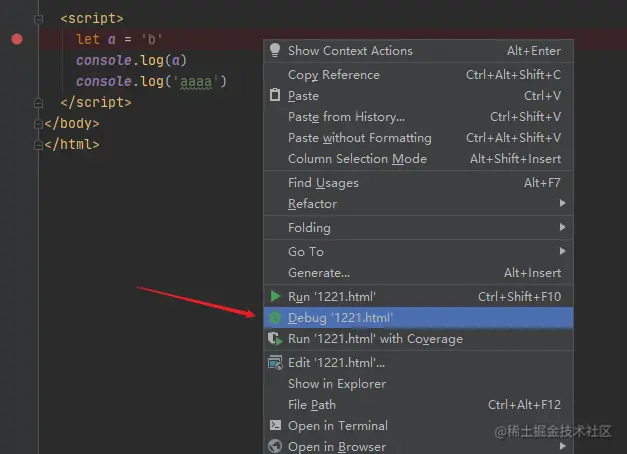Click the coverage shield icon for Run with Coverage
This screenshot has height=454, width=627.
pyautogui.click(x=275, y=339)
